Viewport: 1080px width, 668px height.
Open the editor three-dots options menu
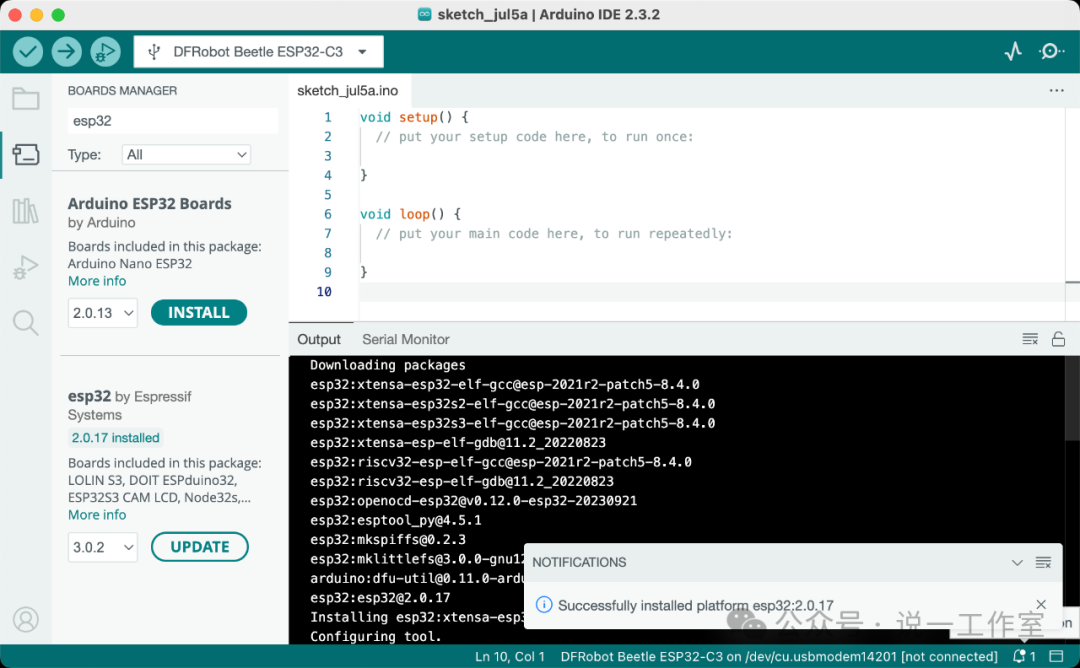pos(1057,91)
